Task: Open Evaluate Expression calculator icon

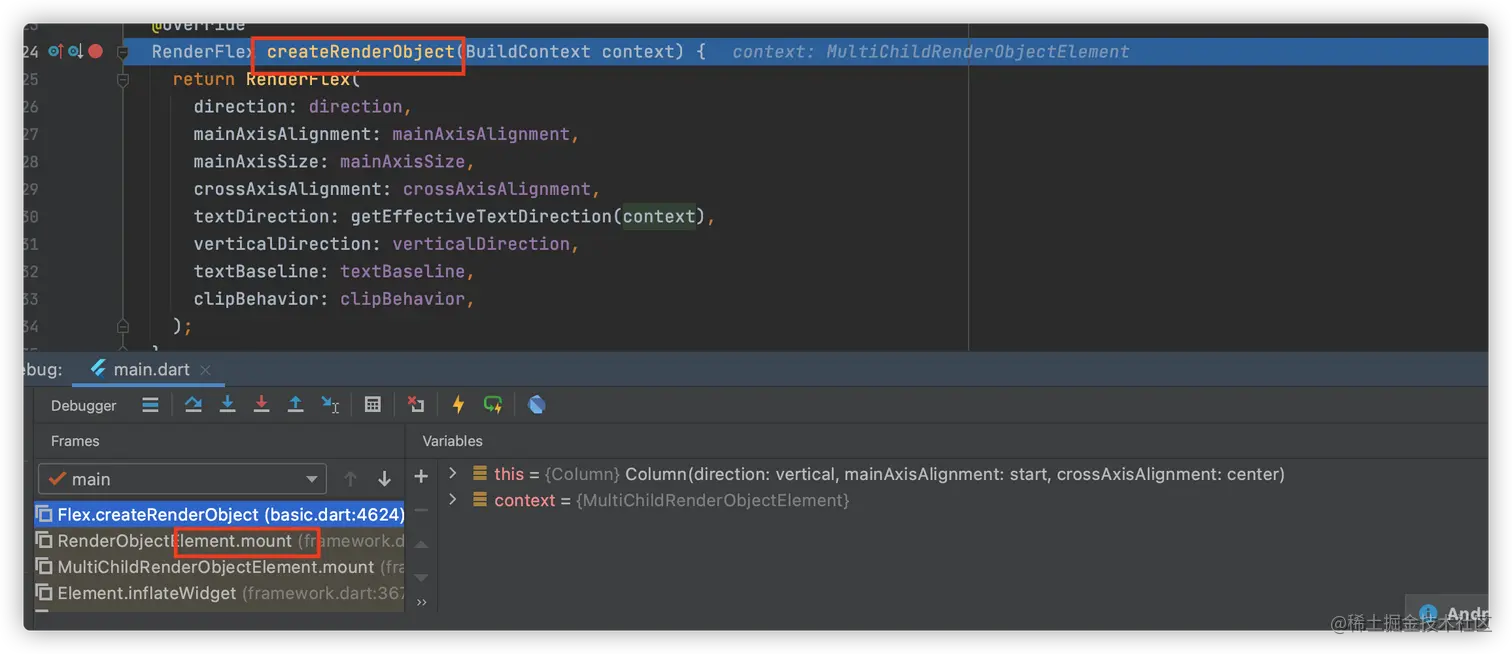Action: click(x=373, y=404)
